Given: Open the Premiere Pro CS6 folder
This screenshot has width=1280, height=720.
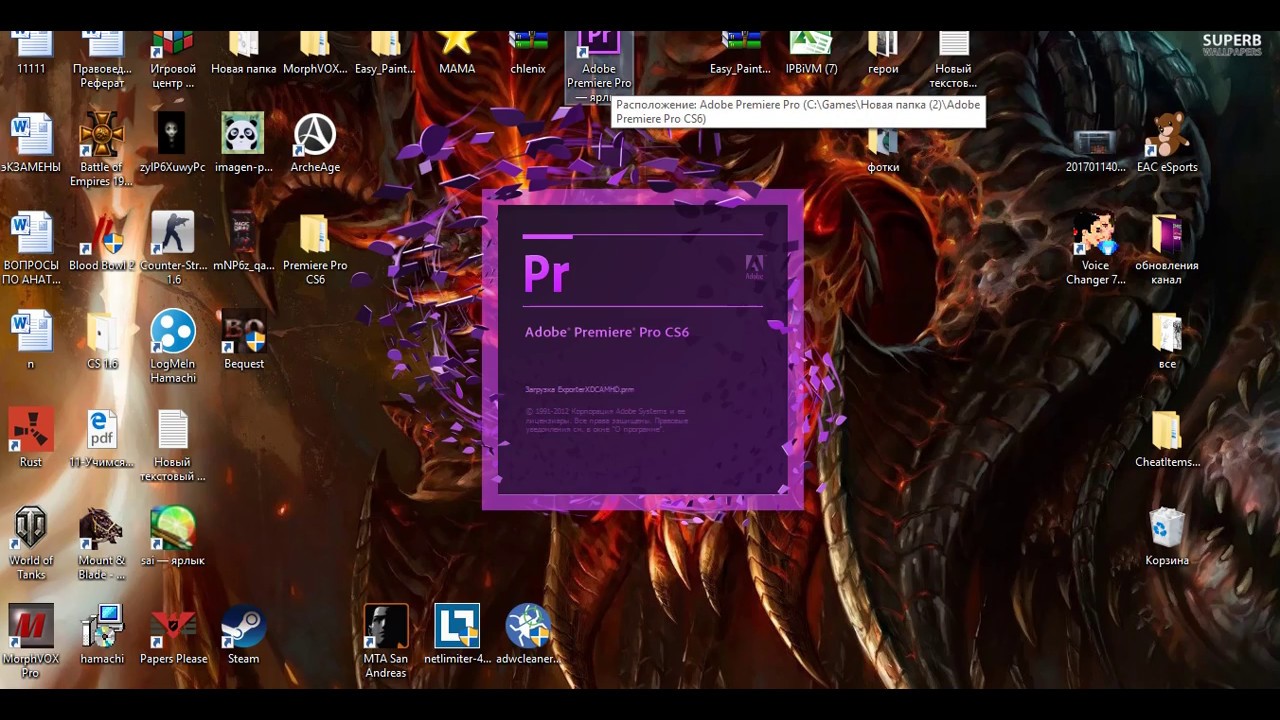Looking at the screenshot, I should click(315, 248).
